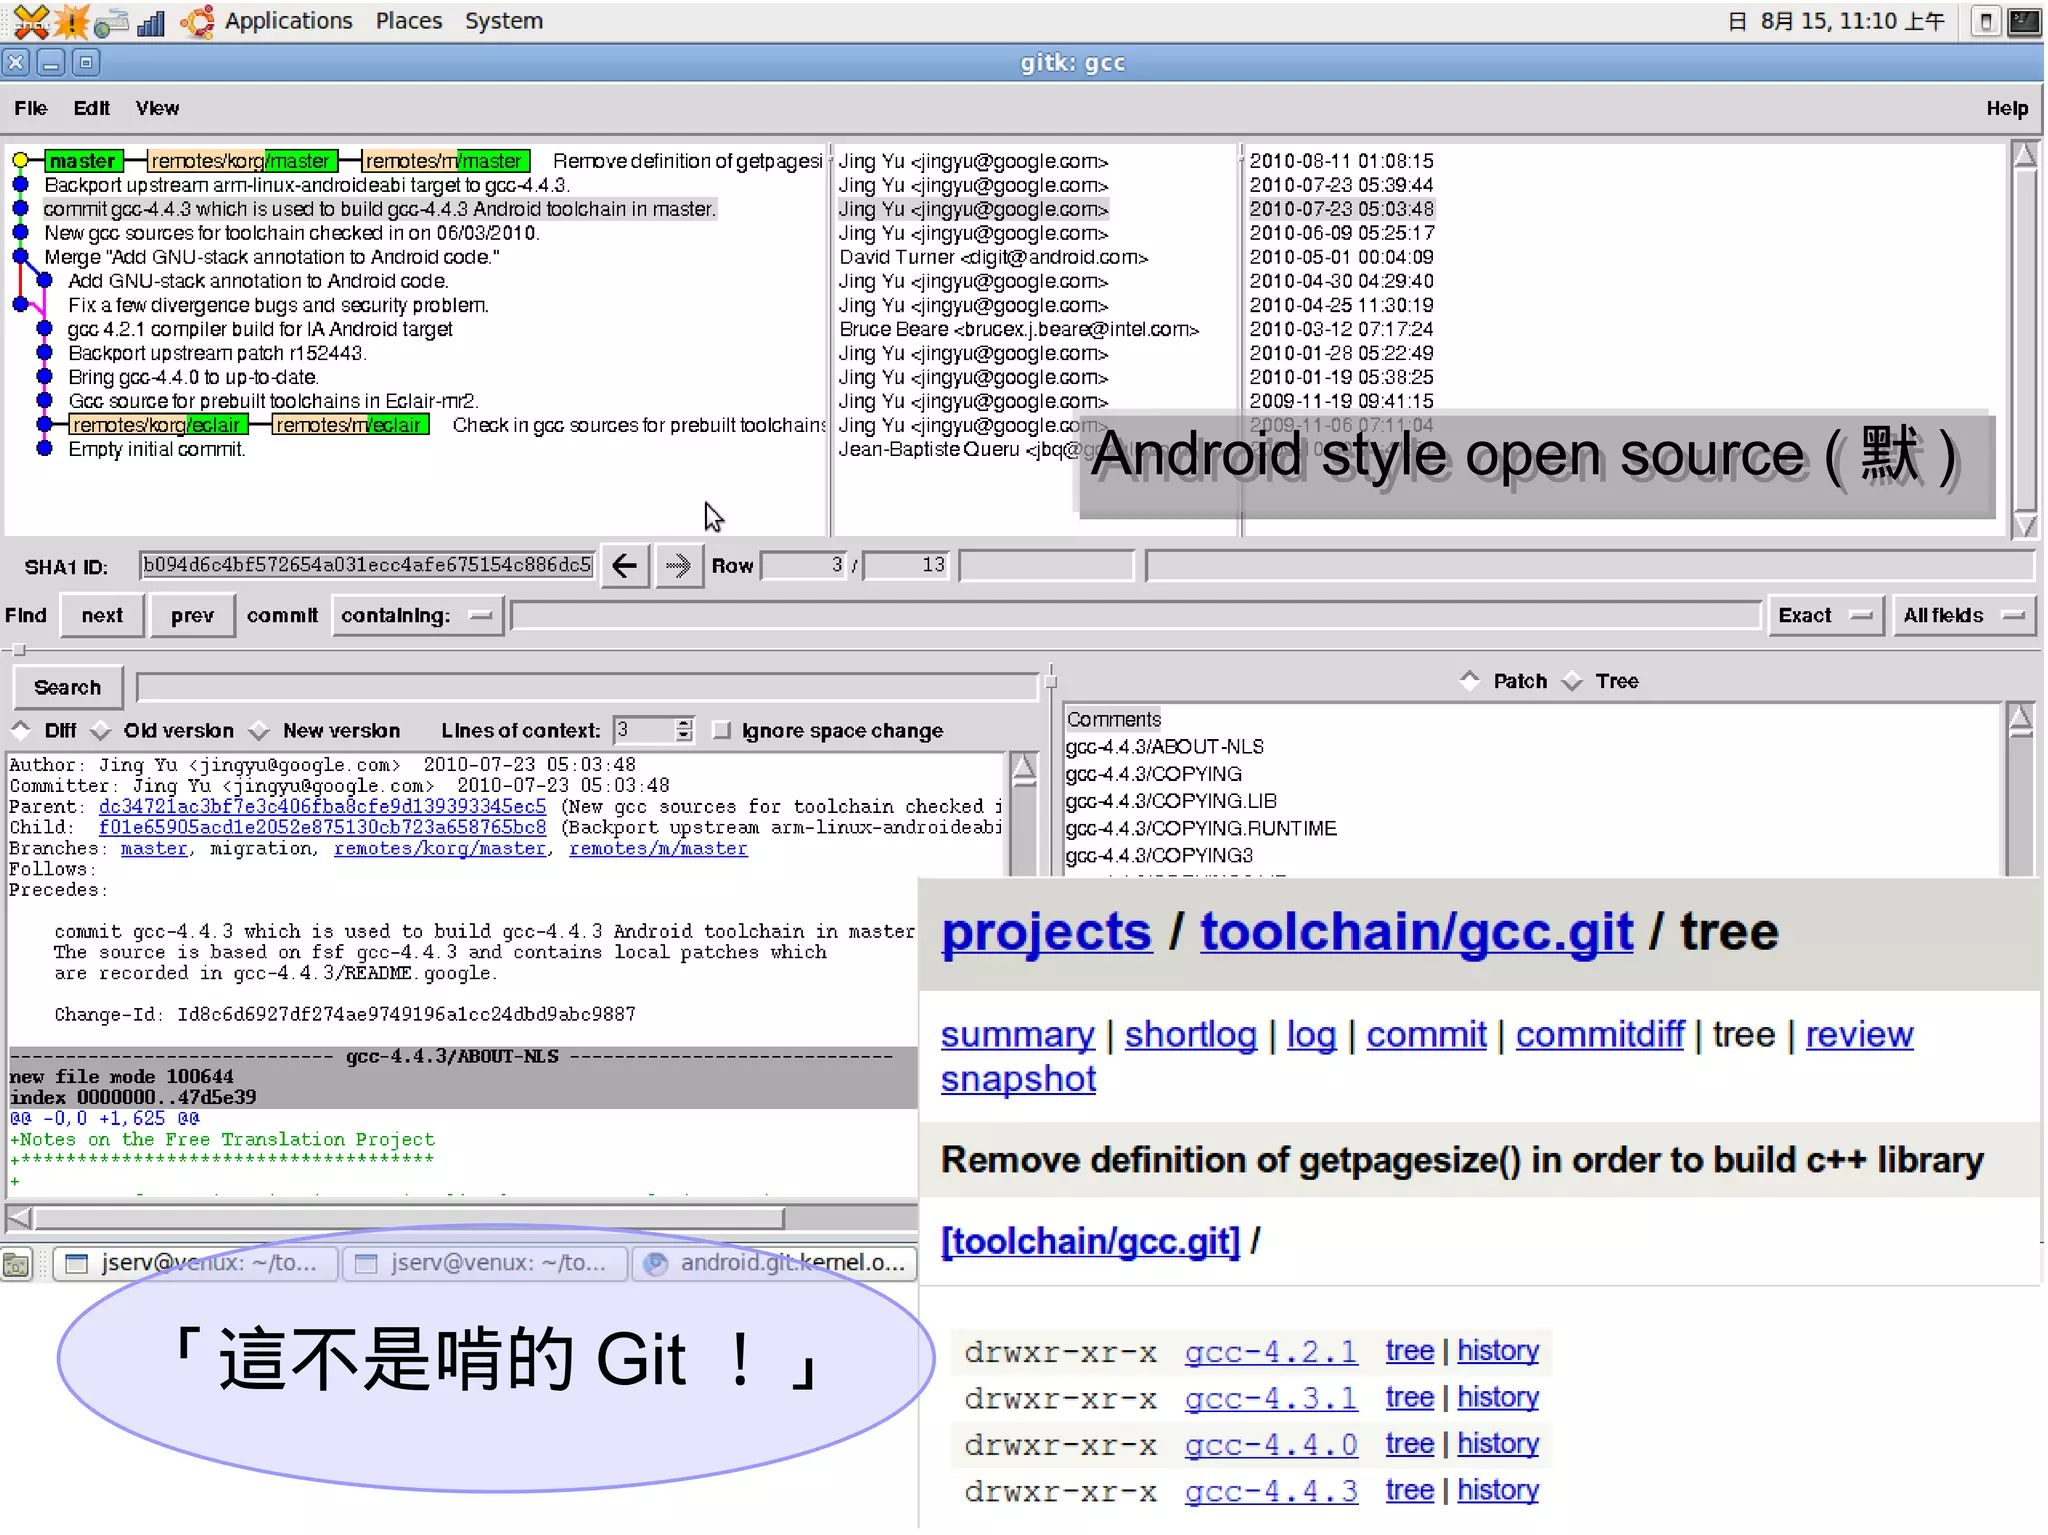Adjust Lines of context spinner arrows
The image size is (2048, 1535).
[684, 730]
